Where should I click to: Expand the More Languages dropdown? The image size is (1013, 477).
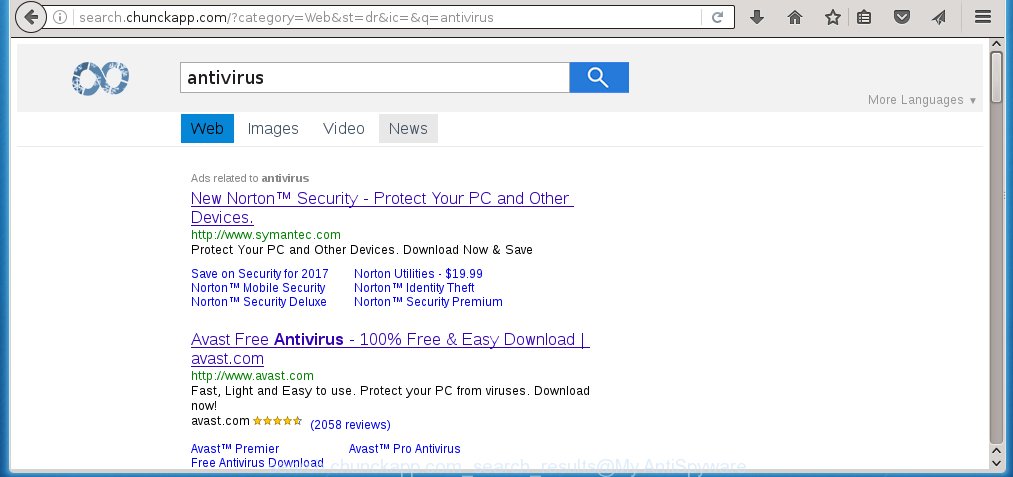(x=922, y=100)
